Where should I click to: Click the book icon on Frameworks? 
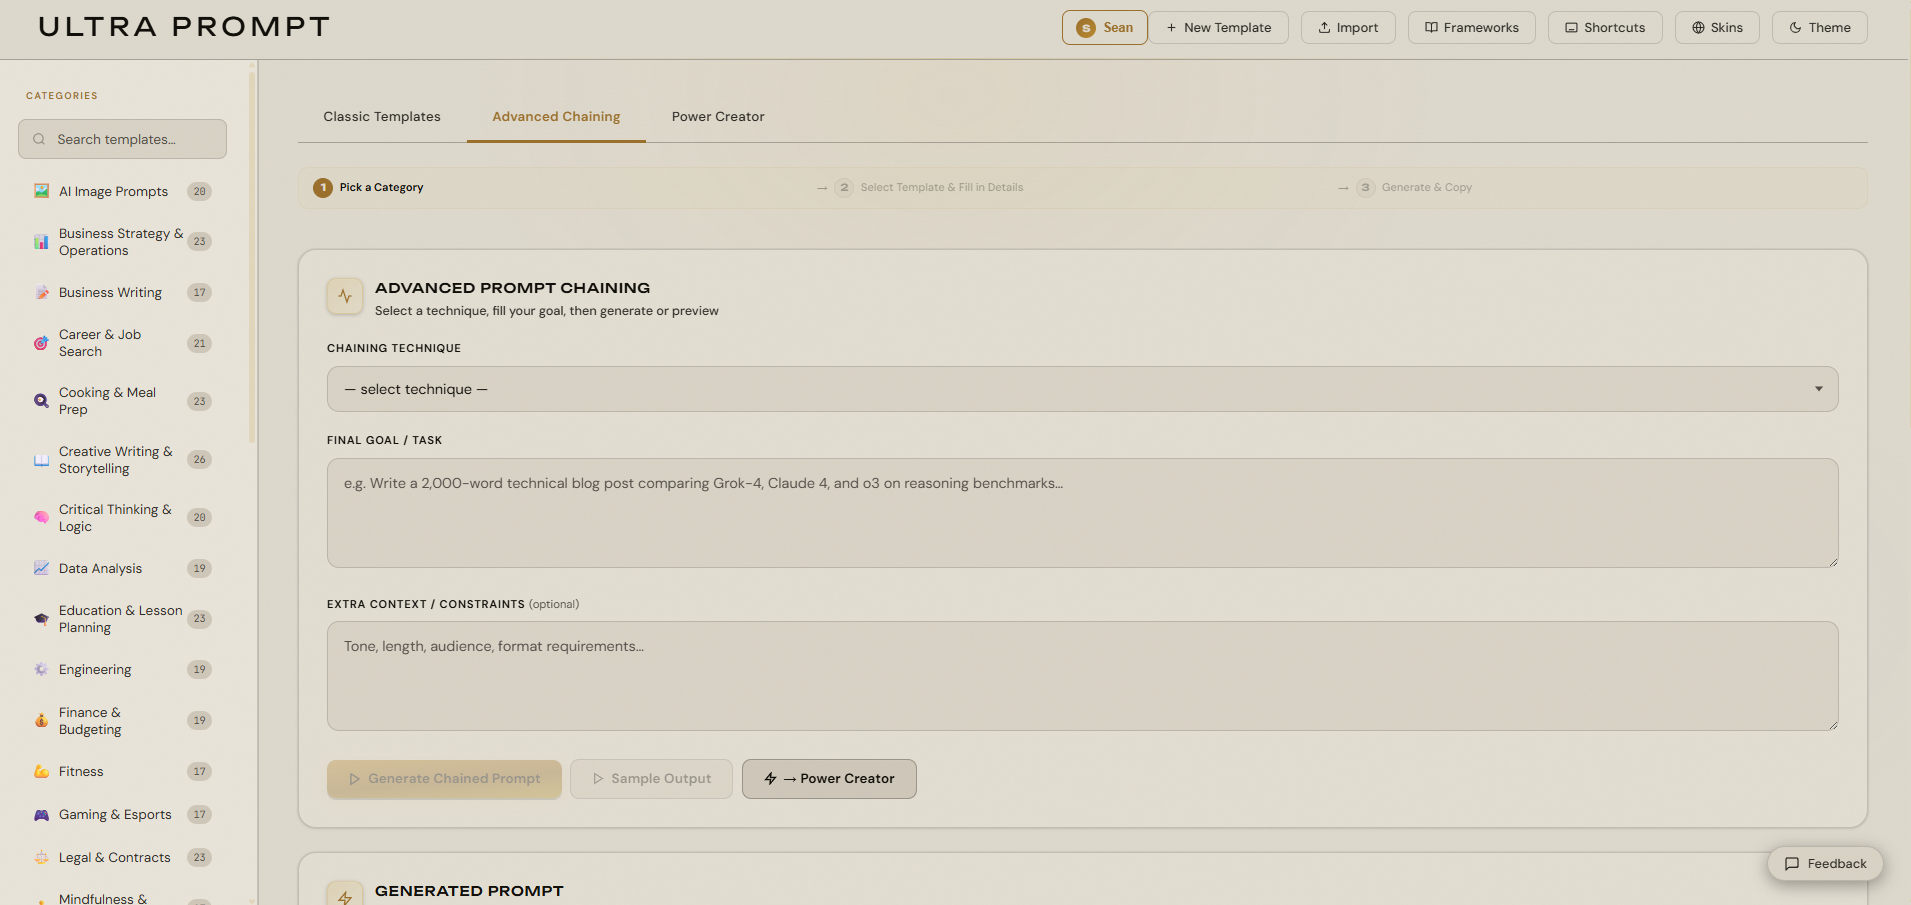point(1431,28)
